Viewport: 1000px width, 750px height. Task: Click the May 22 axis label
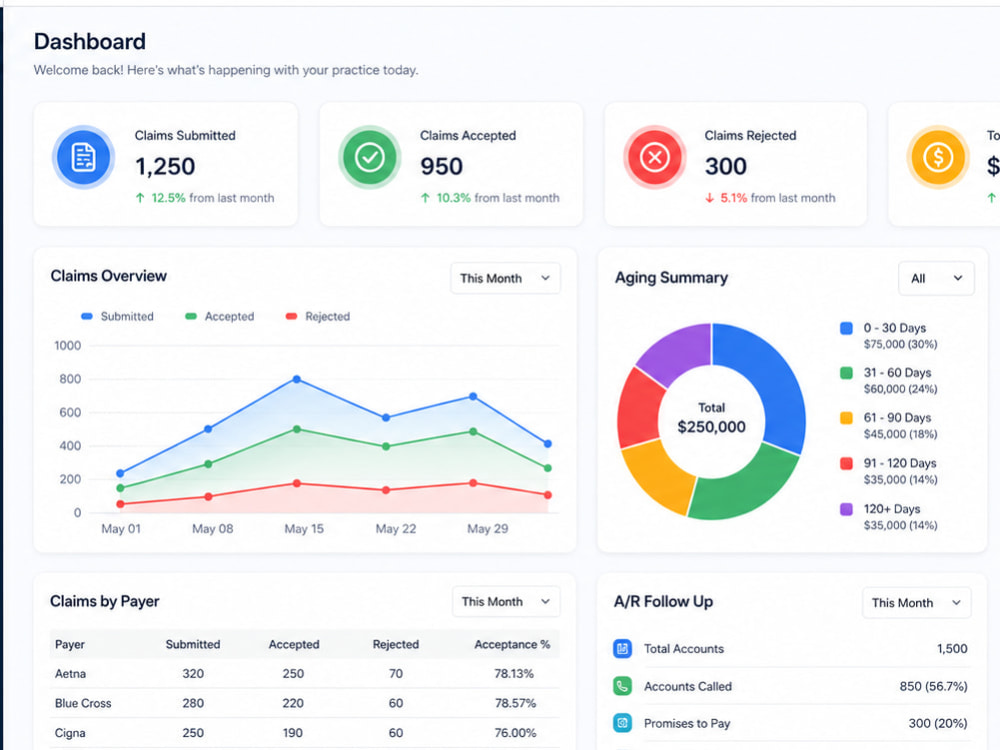pos(395,529)
